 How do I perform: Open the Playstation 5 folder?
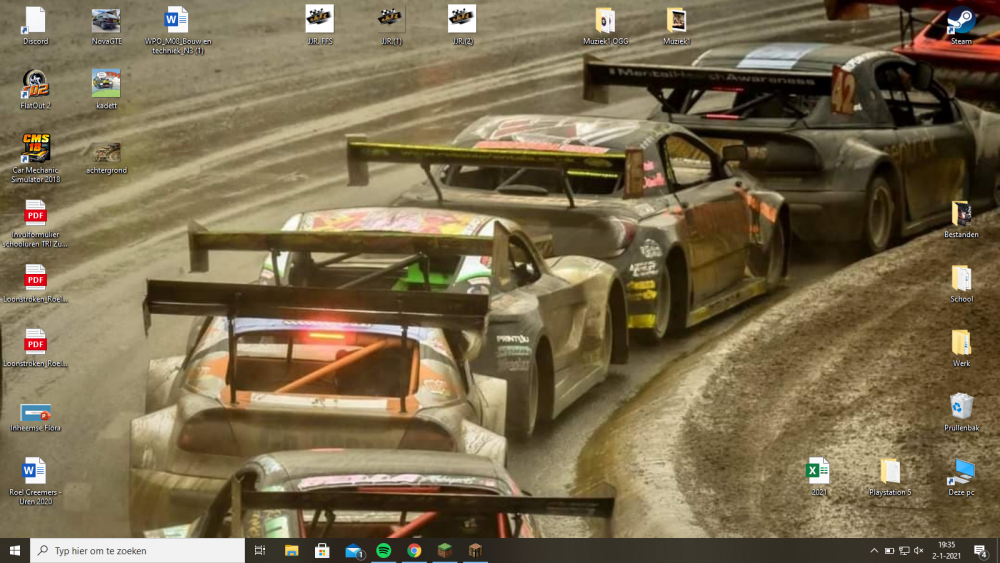tap(889, 471)
